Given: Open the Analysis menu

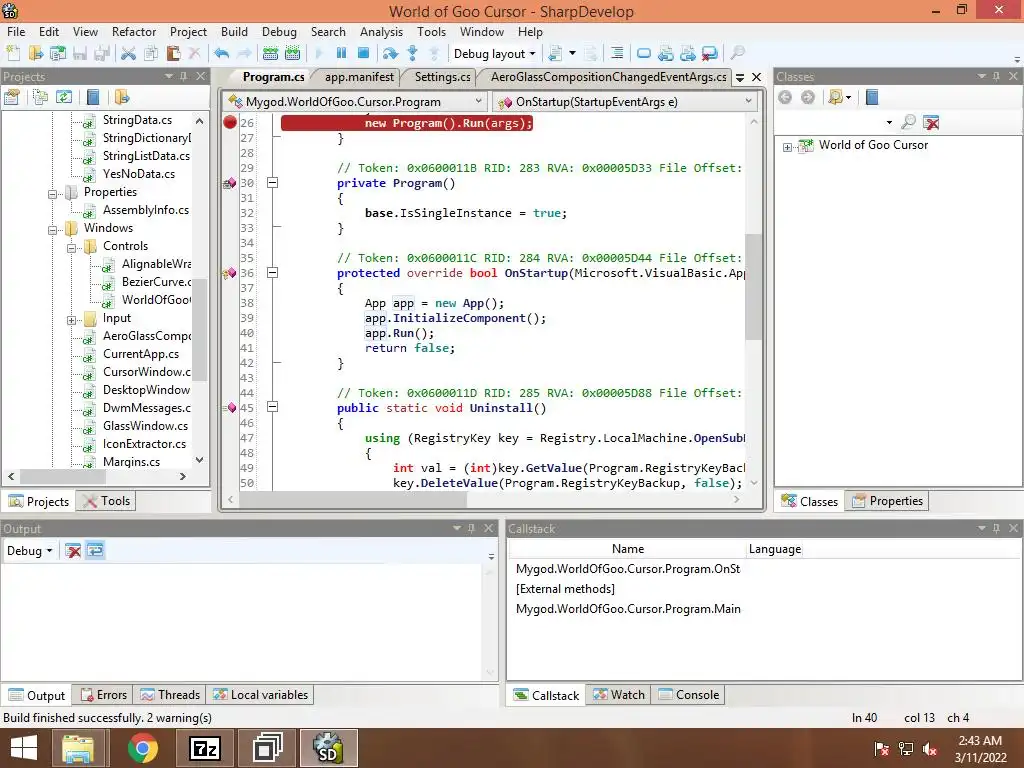Looking at the screenshot, I should pos(381,31).
